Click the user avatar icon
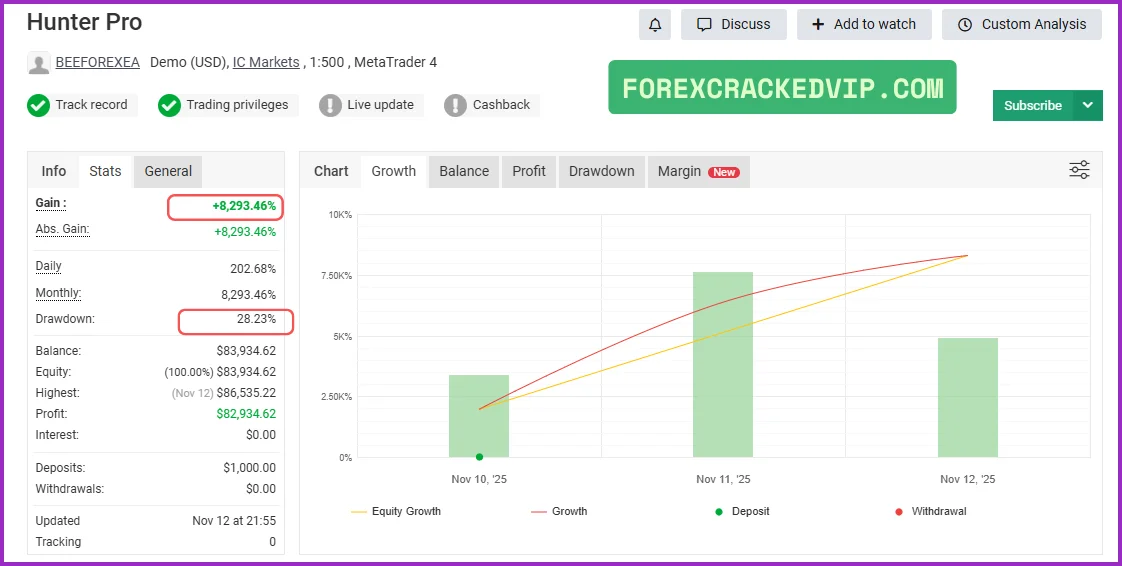The image size is (1122, 566). 39,63
